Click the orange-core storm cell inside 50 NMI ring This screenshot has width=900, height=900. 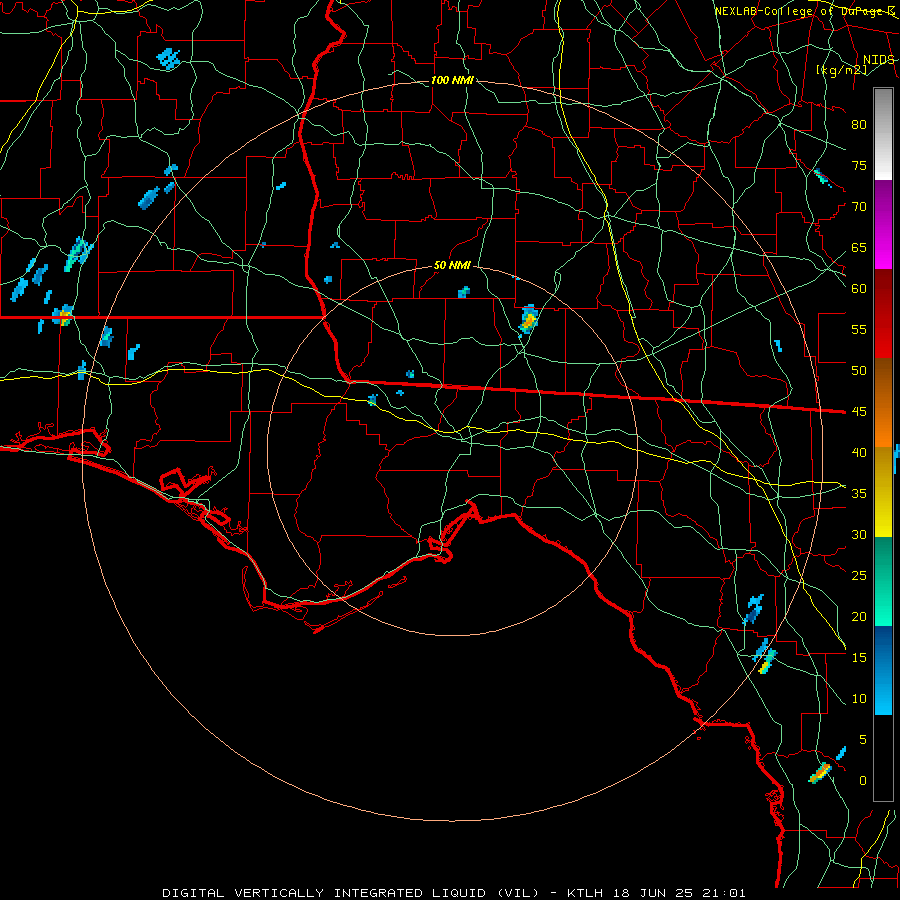coord(528,319)
